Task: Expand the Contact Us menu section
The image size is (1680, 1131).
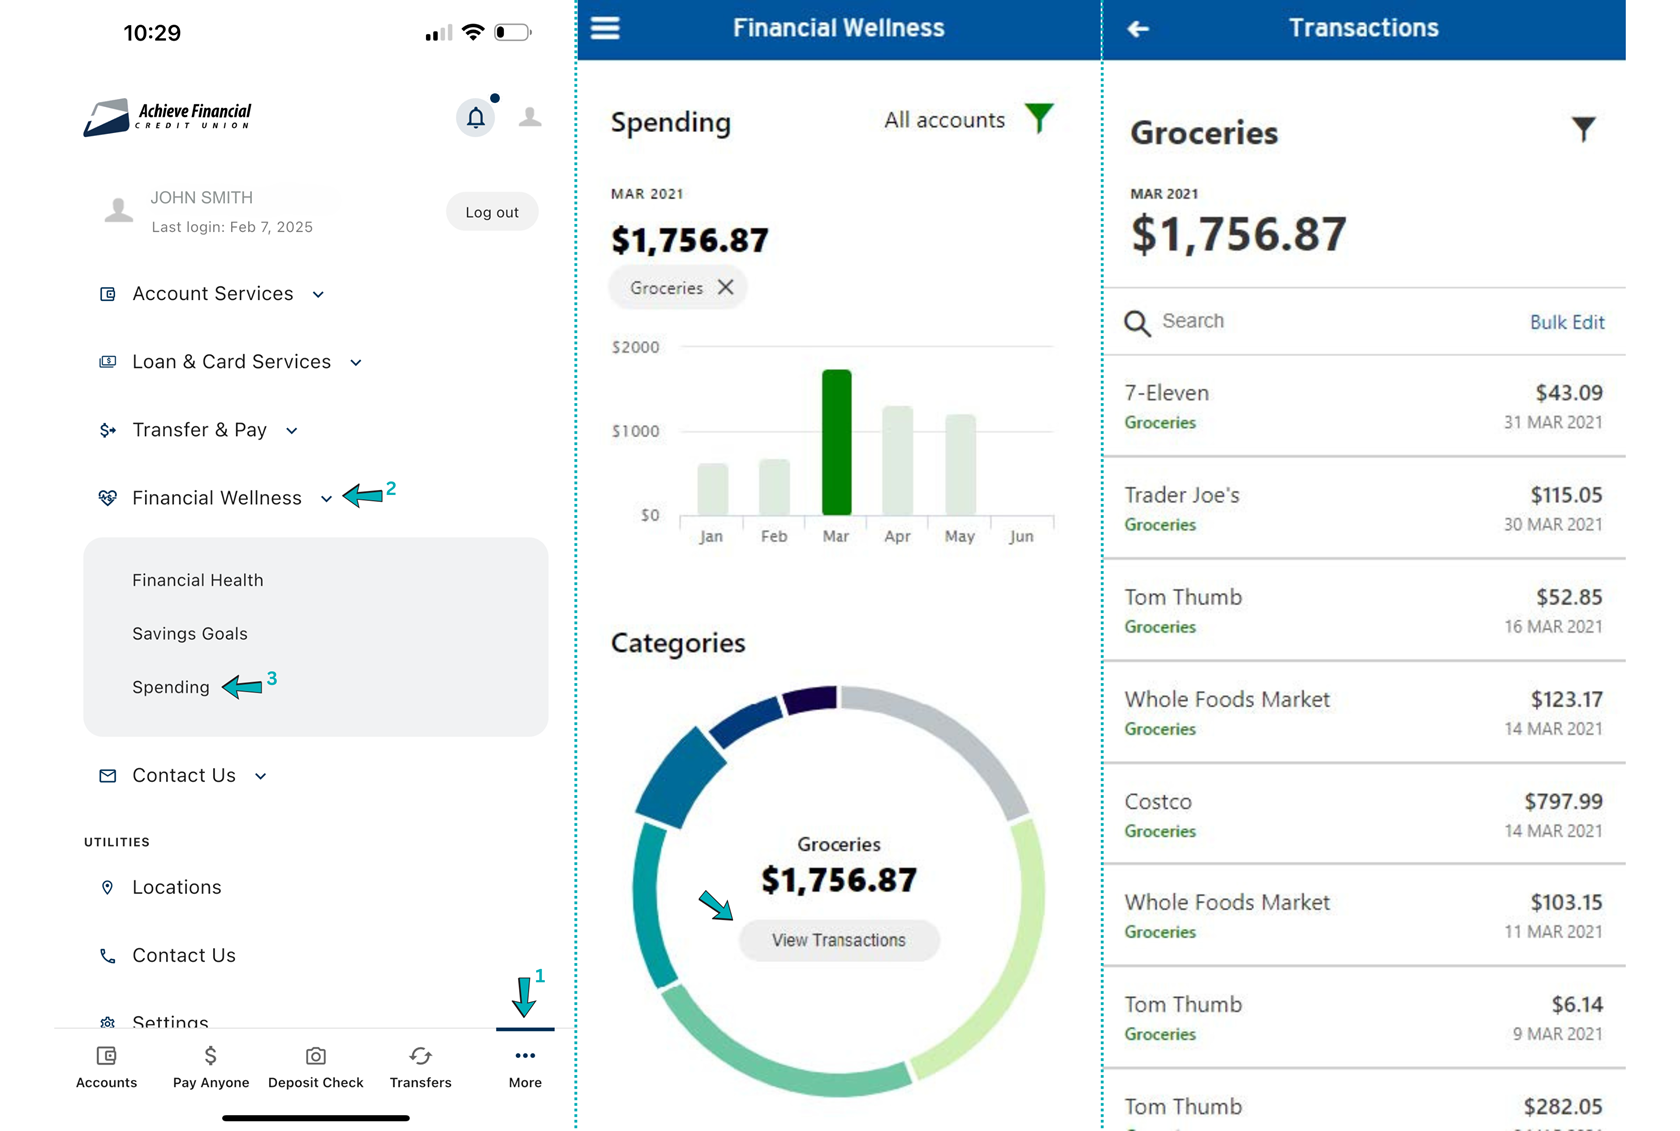Action: 260,777
